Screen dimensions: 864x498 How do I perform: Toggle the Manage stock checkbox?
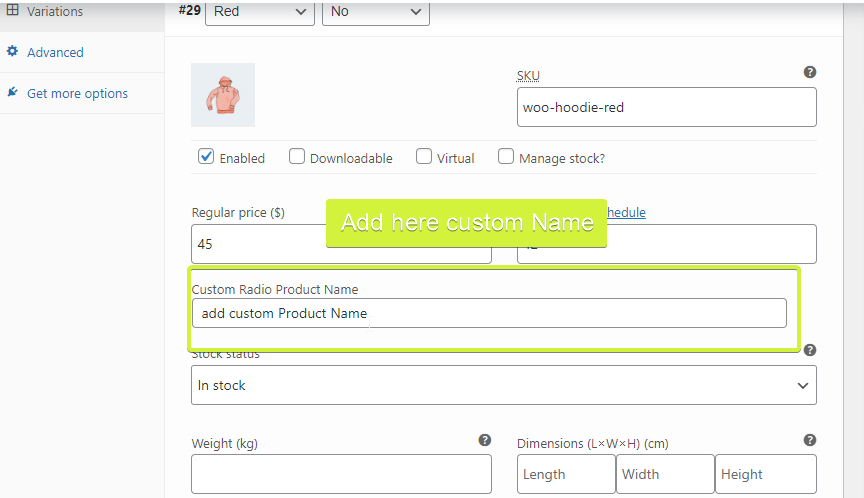[x=506, y=156]
